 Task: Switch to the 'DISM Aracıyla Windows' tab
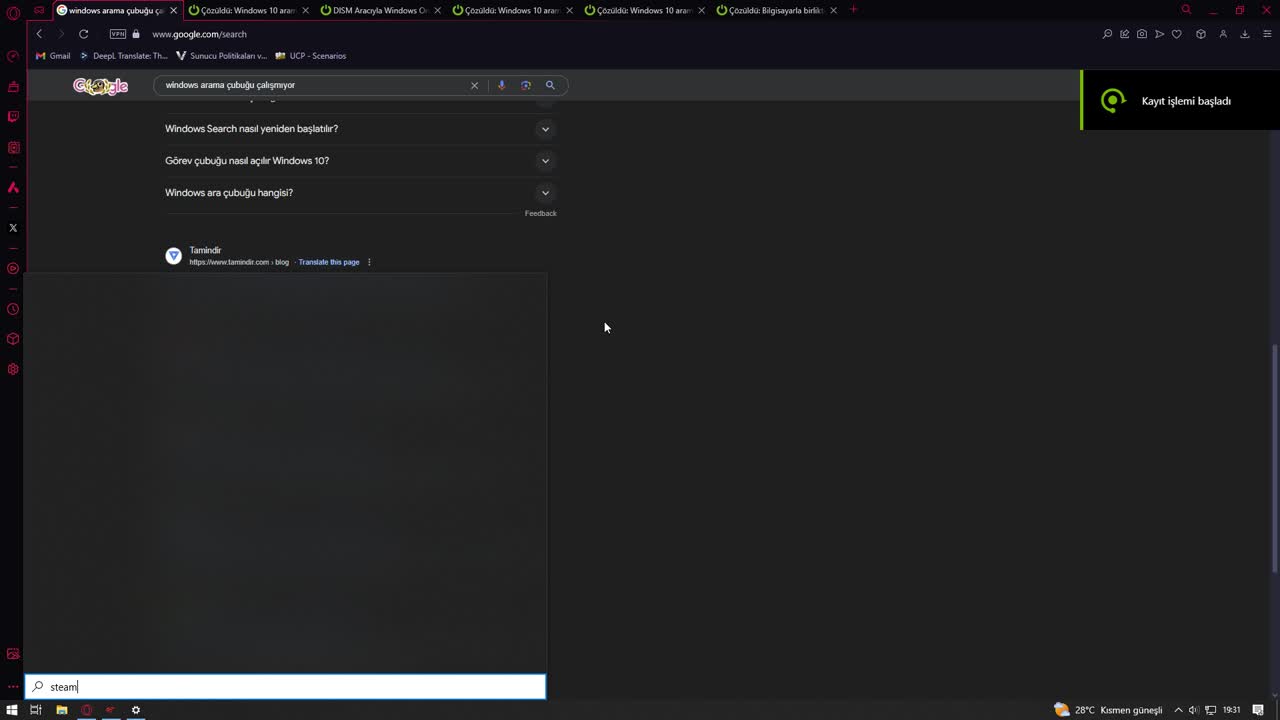pyautogui.click(x=378, y=10)
